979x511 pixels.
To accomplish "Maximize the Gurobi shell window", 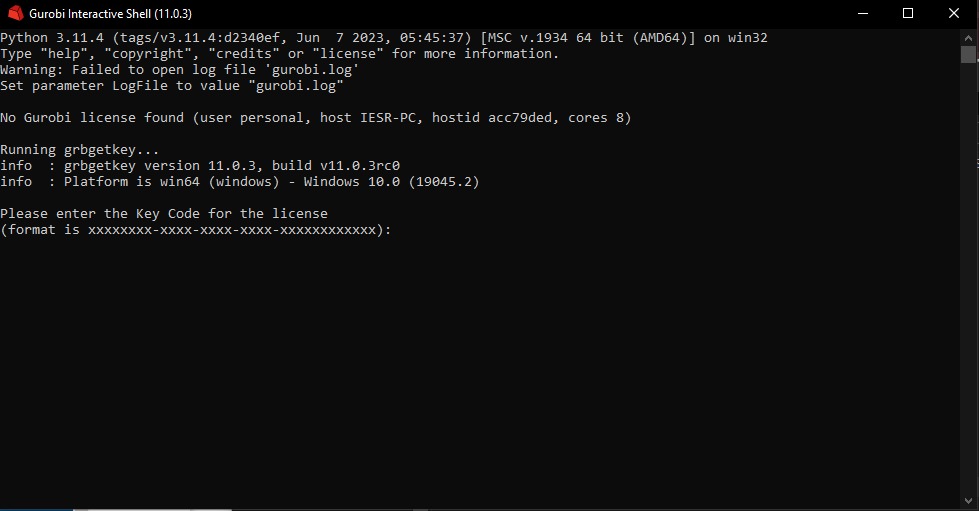I will point(908,13).
